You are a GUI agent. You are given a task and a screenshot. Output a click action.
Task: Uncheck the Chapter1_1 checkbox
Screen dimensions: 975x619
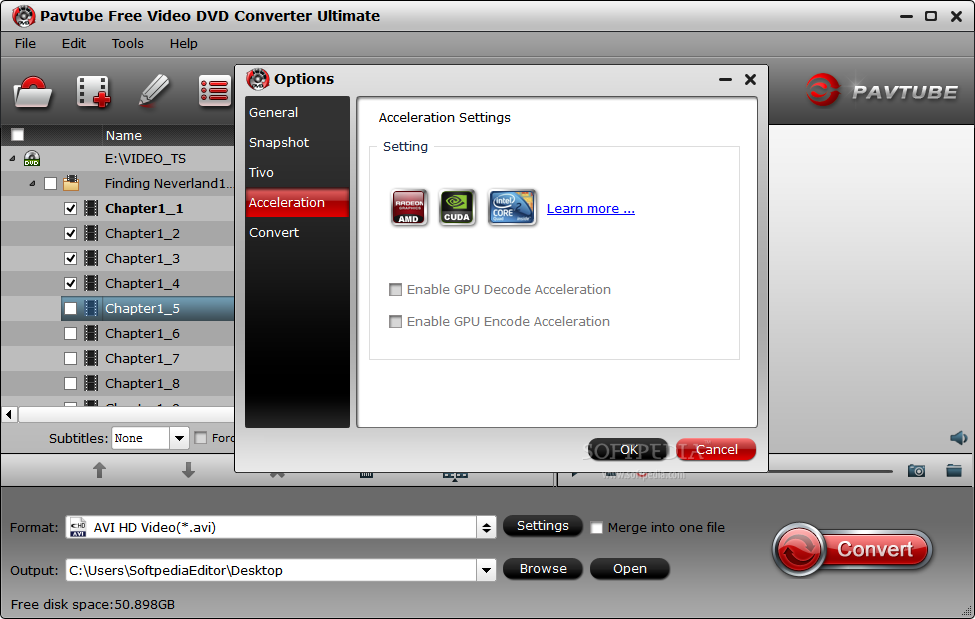[70, 208]
